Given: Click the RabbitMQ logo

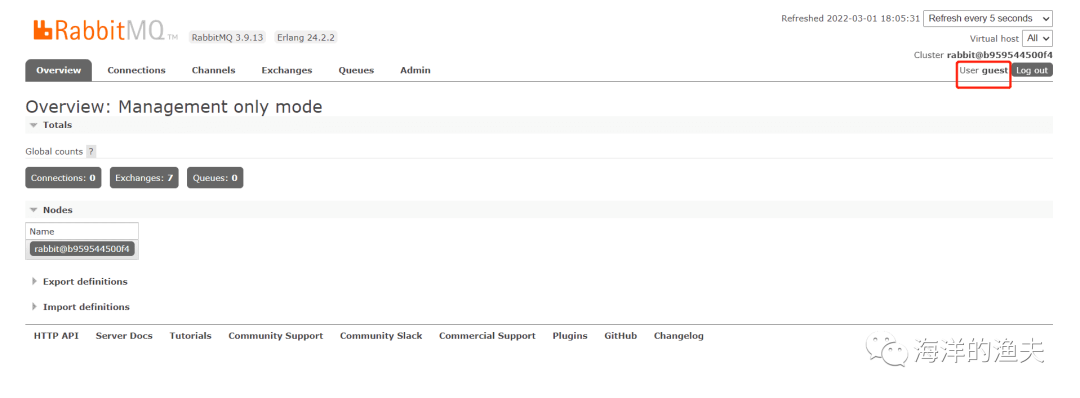Looking at the screenshot, I should pyautogui.click(x=105, y=31).
